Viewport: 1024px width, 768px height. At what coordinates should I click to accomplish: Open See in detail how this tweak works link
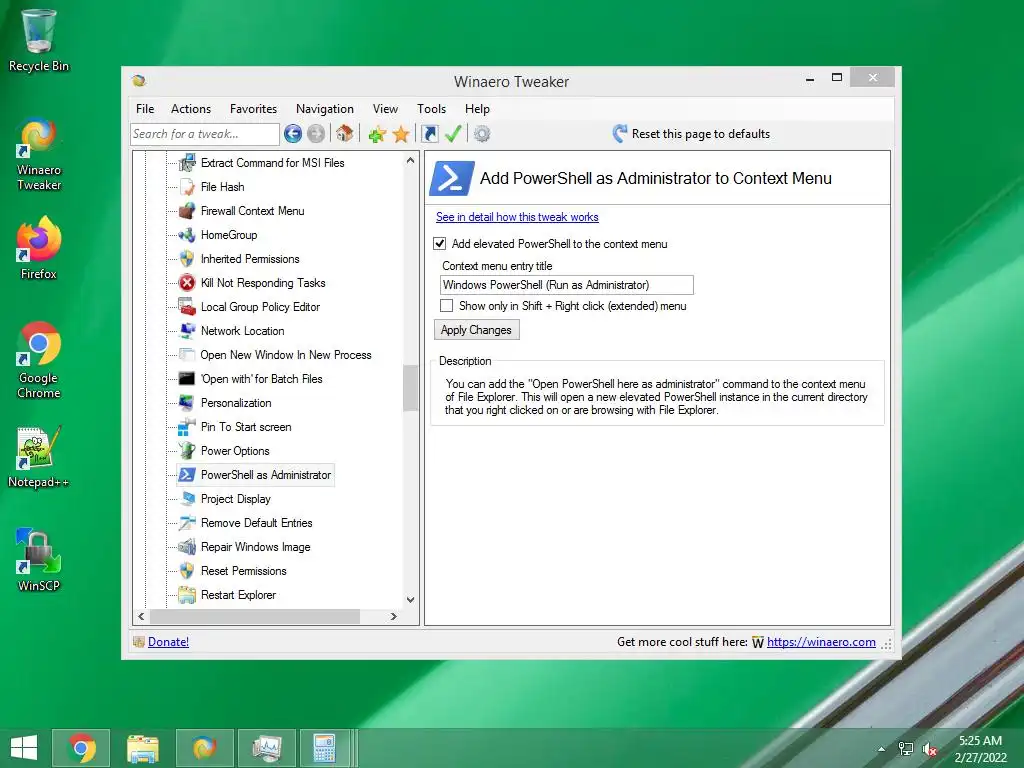517,217
